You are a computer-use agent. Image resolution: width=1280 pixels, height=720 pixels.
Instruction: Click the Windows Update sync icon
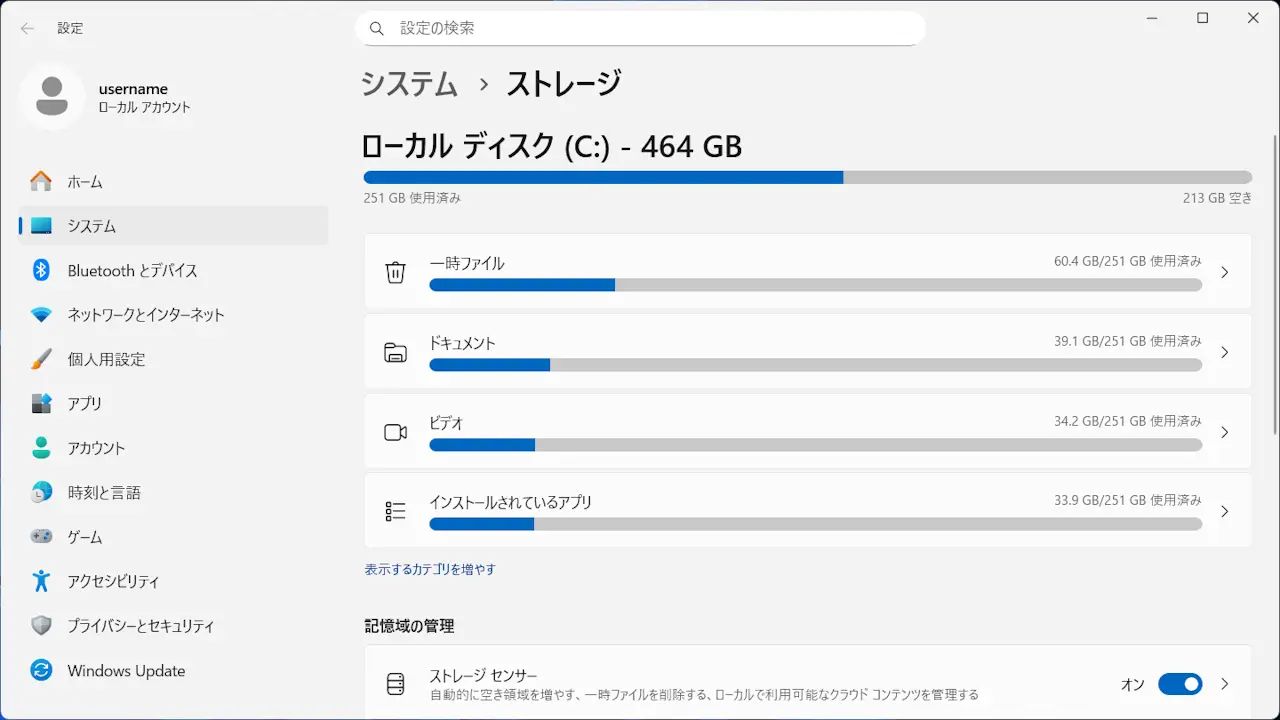click(x=41, y=670)
